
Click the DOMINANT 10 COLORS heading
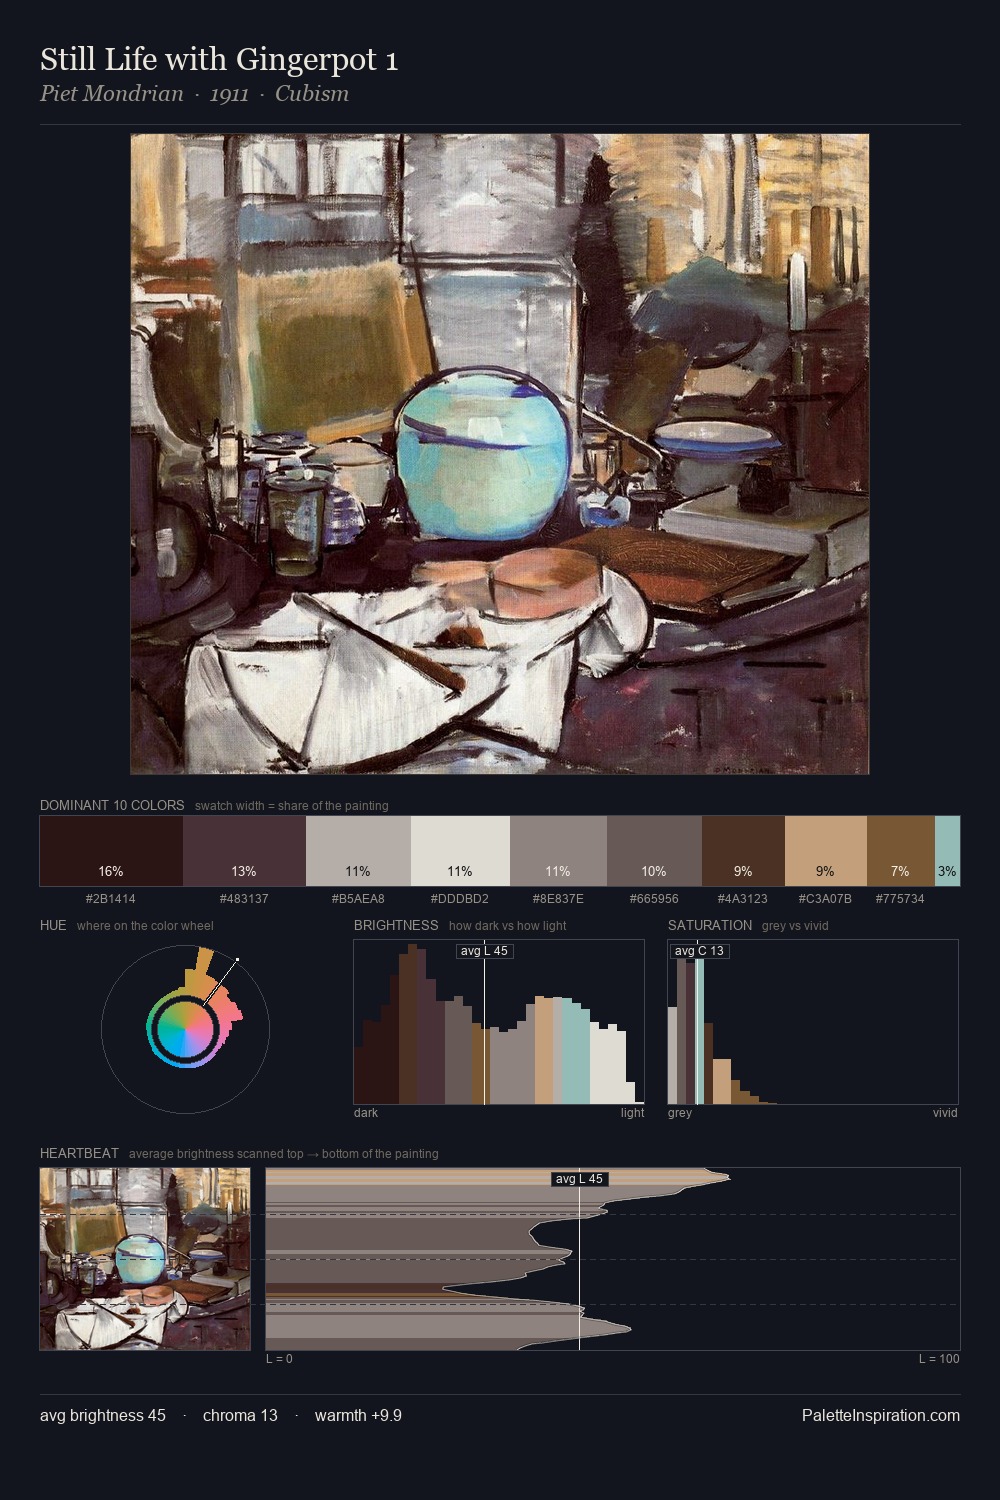(x=112, y=805)
